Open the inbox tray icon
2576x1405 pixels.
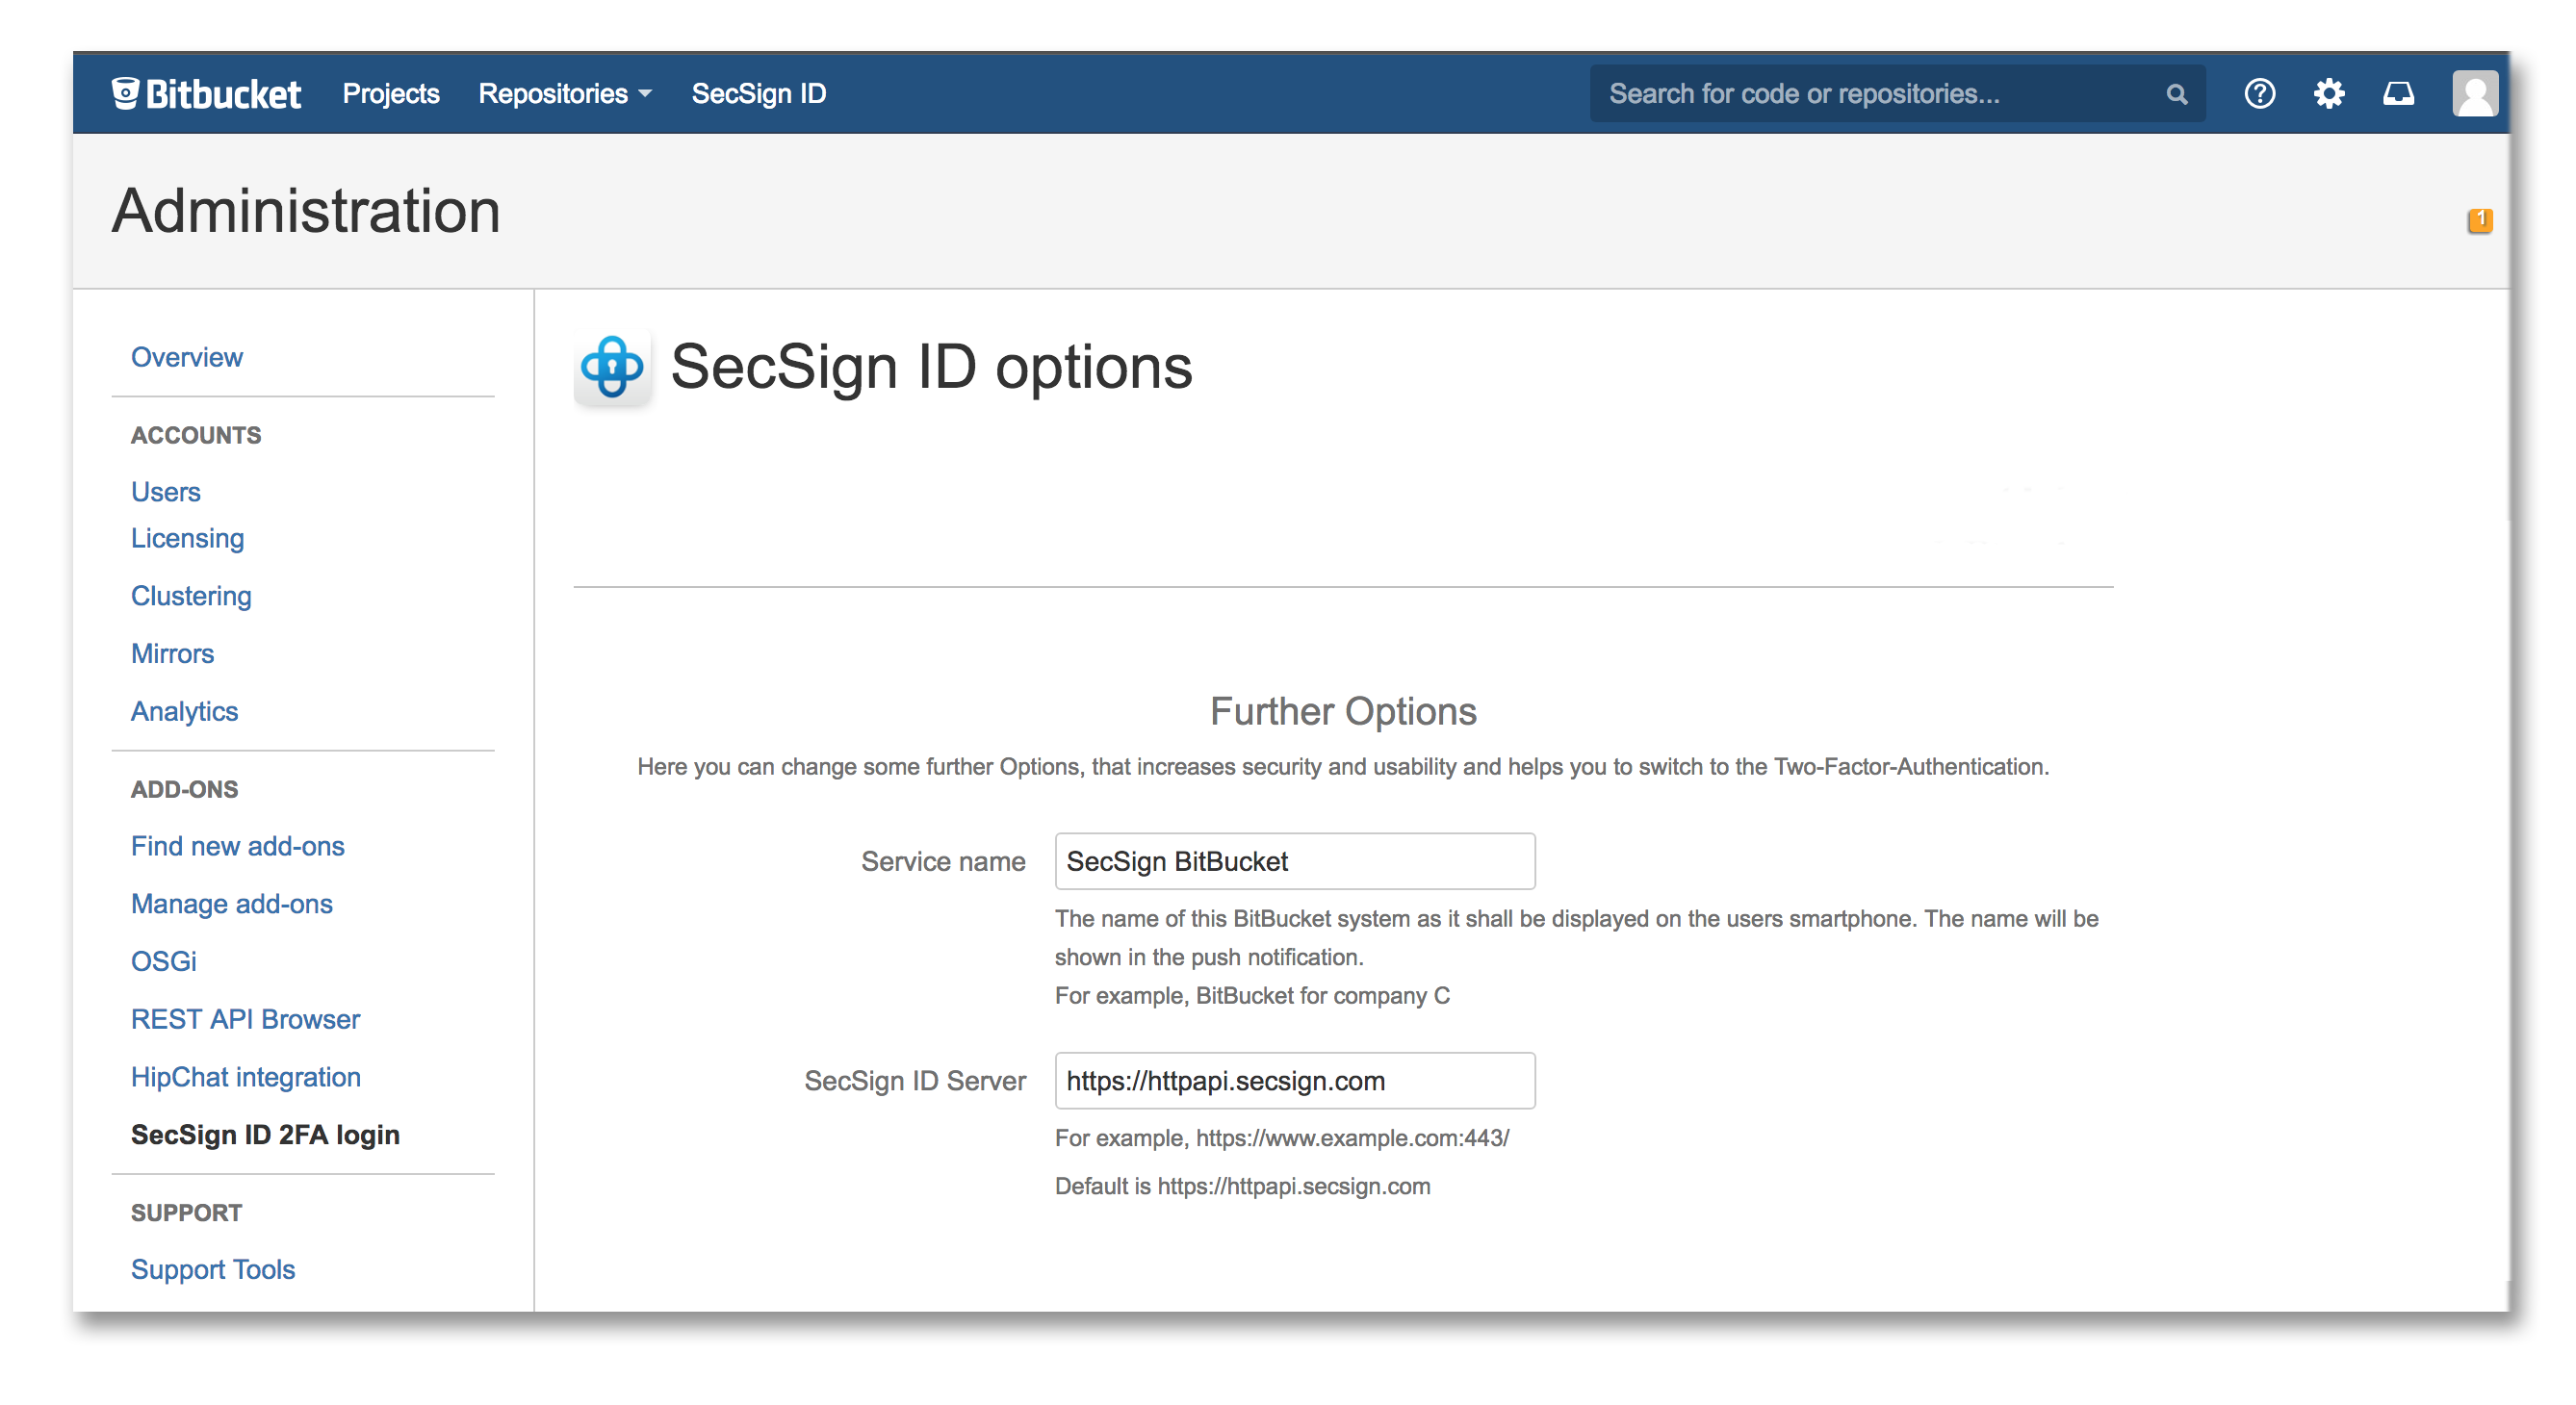click(x=2398, y=93)
